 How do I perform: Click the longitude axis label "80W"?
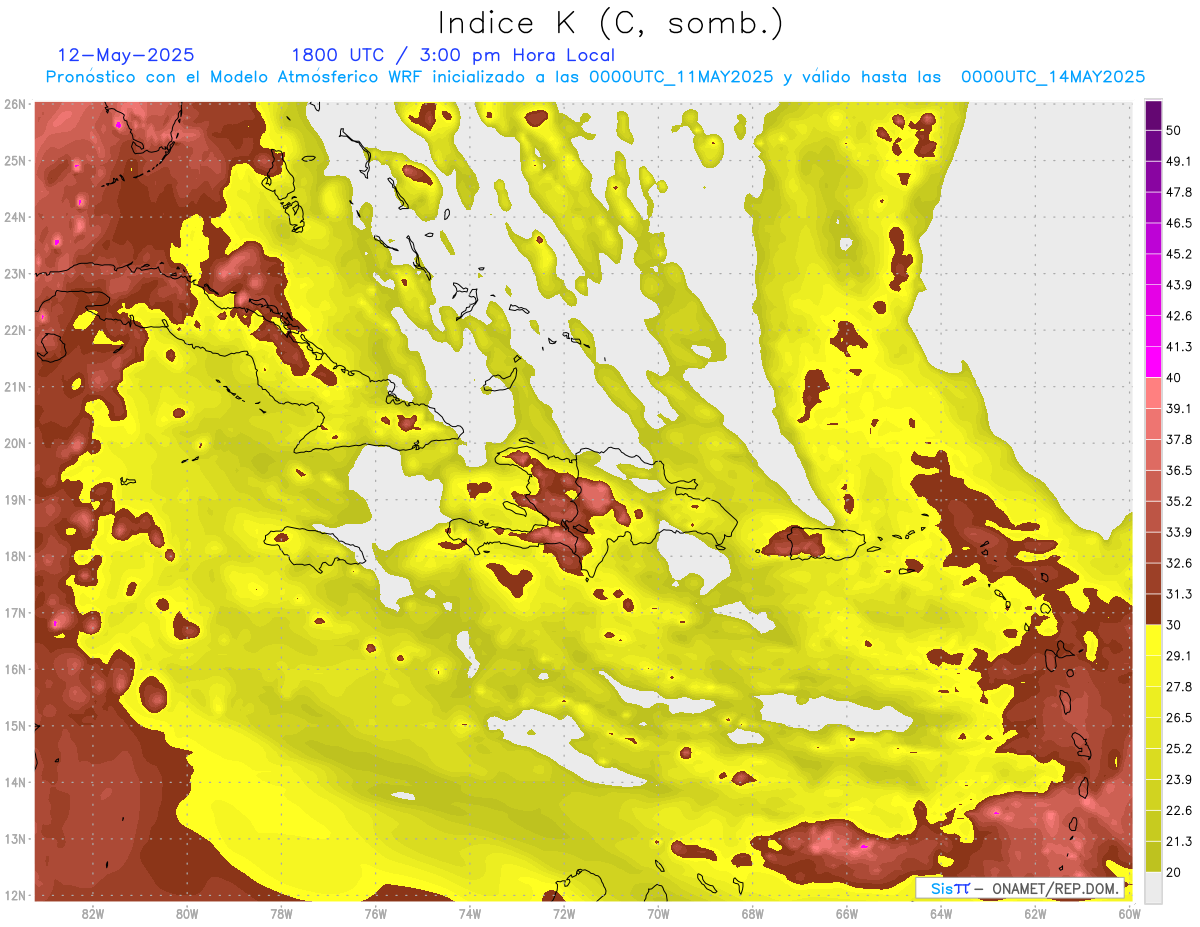[x=187, y=913]
